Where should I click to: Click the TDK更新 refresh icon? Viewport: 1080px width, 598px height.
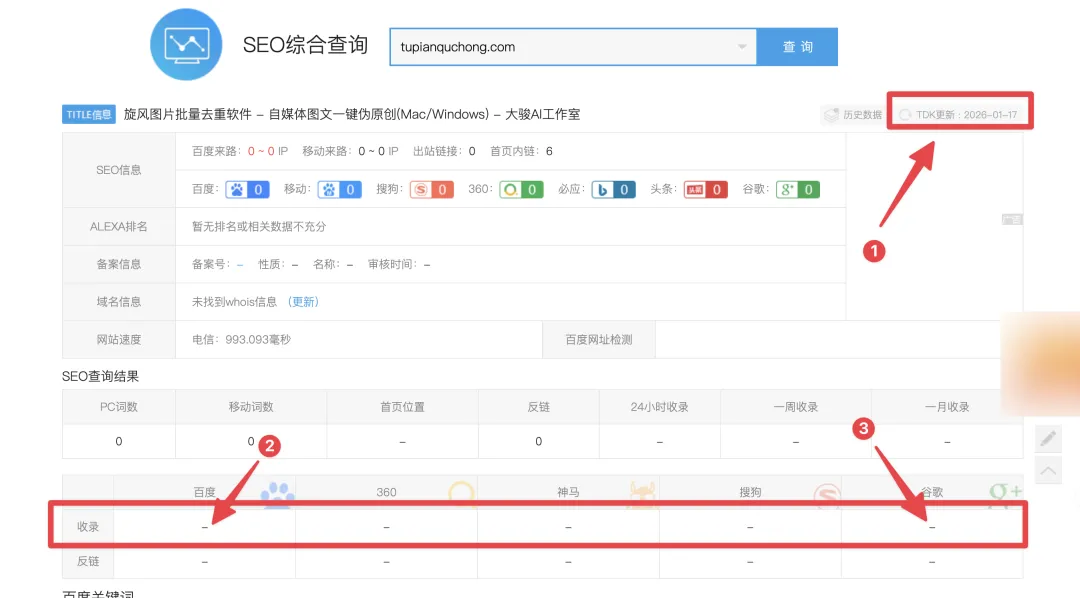click(x=905, y=115)
